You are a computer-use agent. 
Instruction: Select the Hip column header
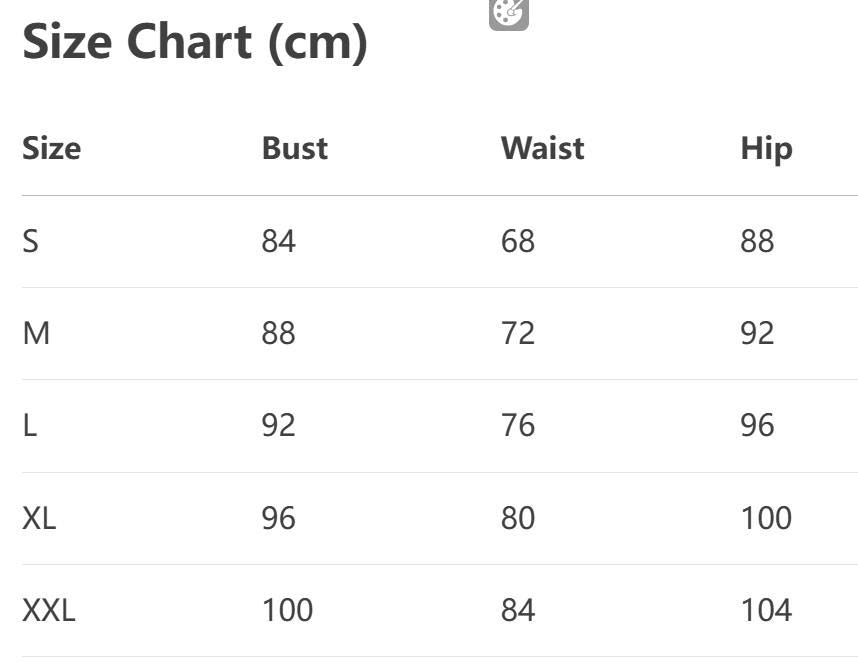[766, 148]
